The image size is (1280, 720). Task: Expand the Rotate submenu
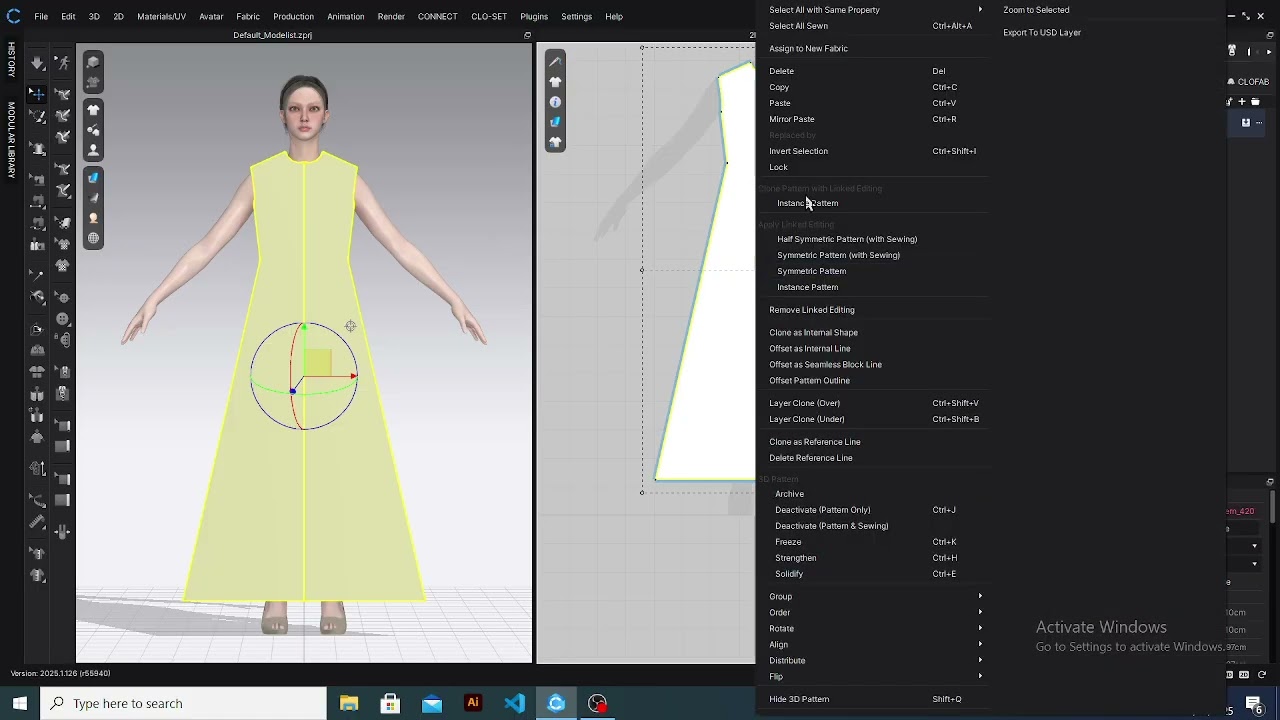(x=874, y=629)
